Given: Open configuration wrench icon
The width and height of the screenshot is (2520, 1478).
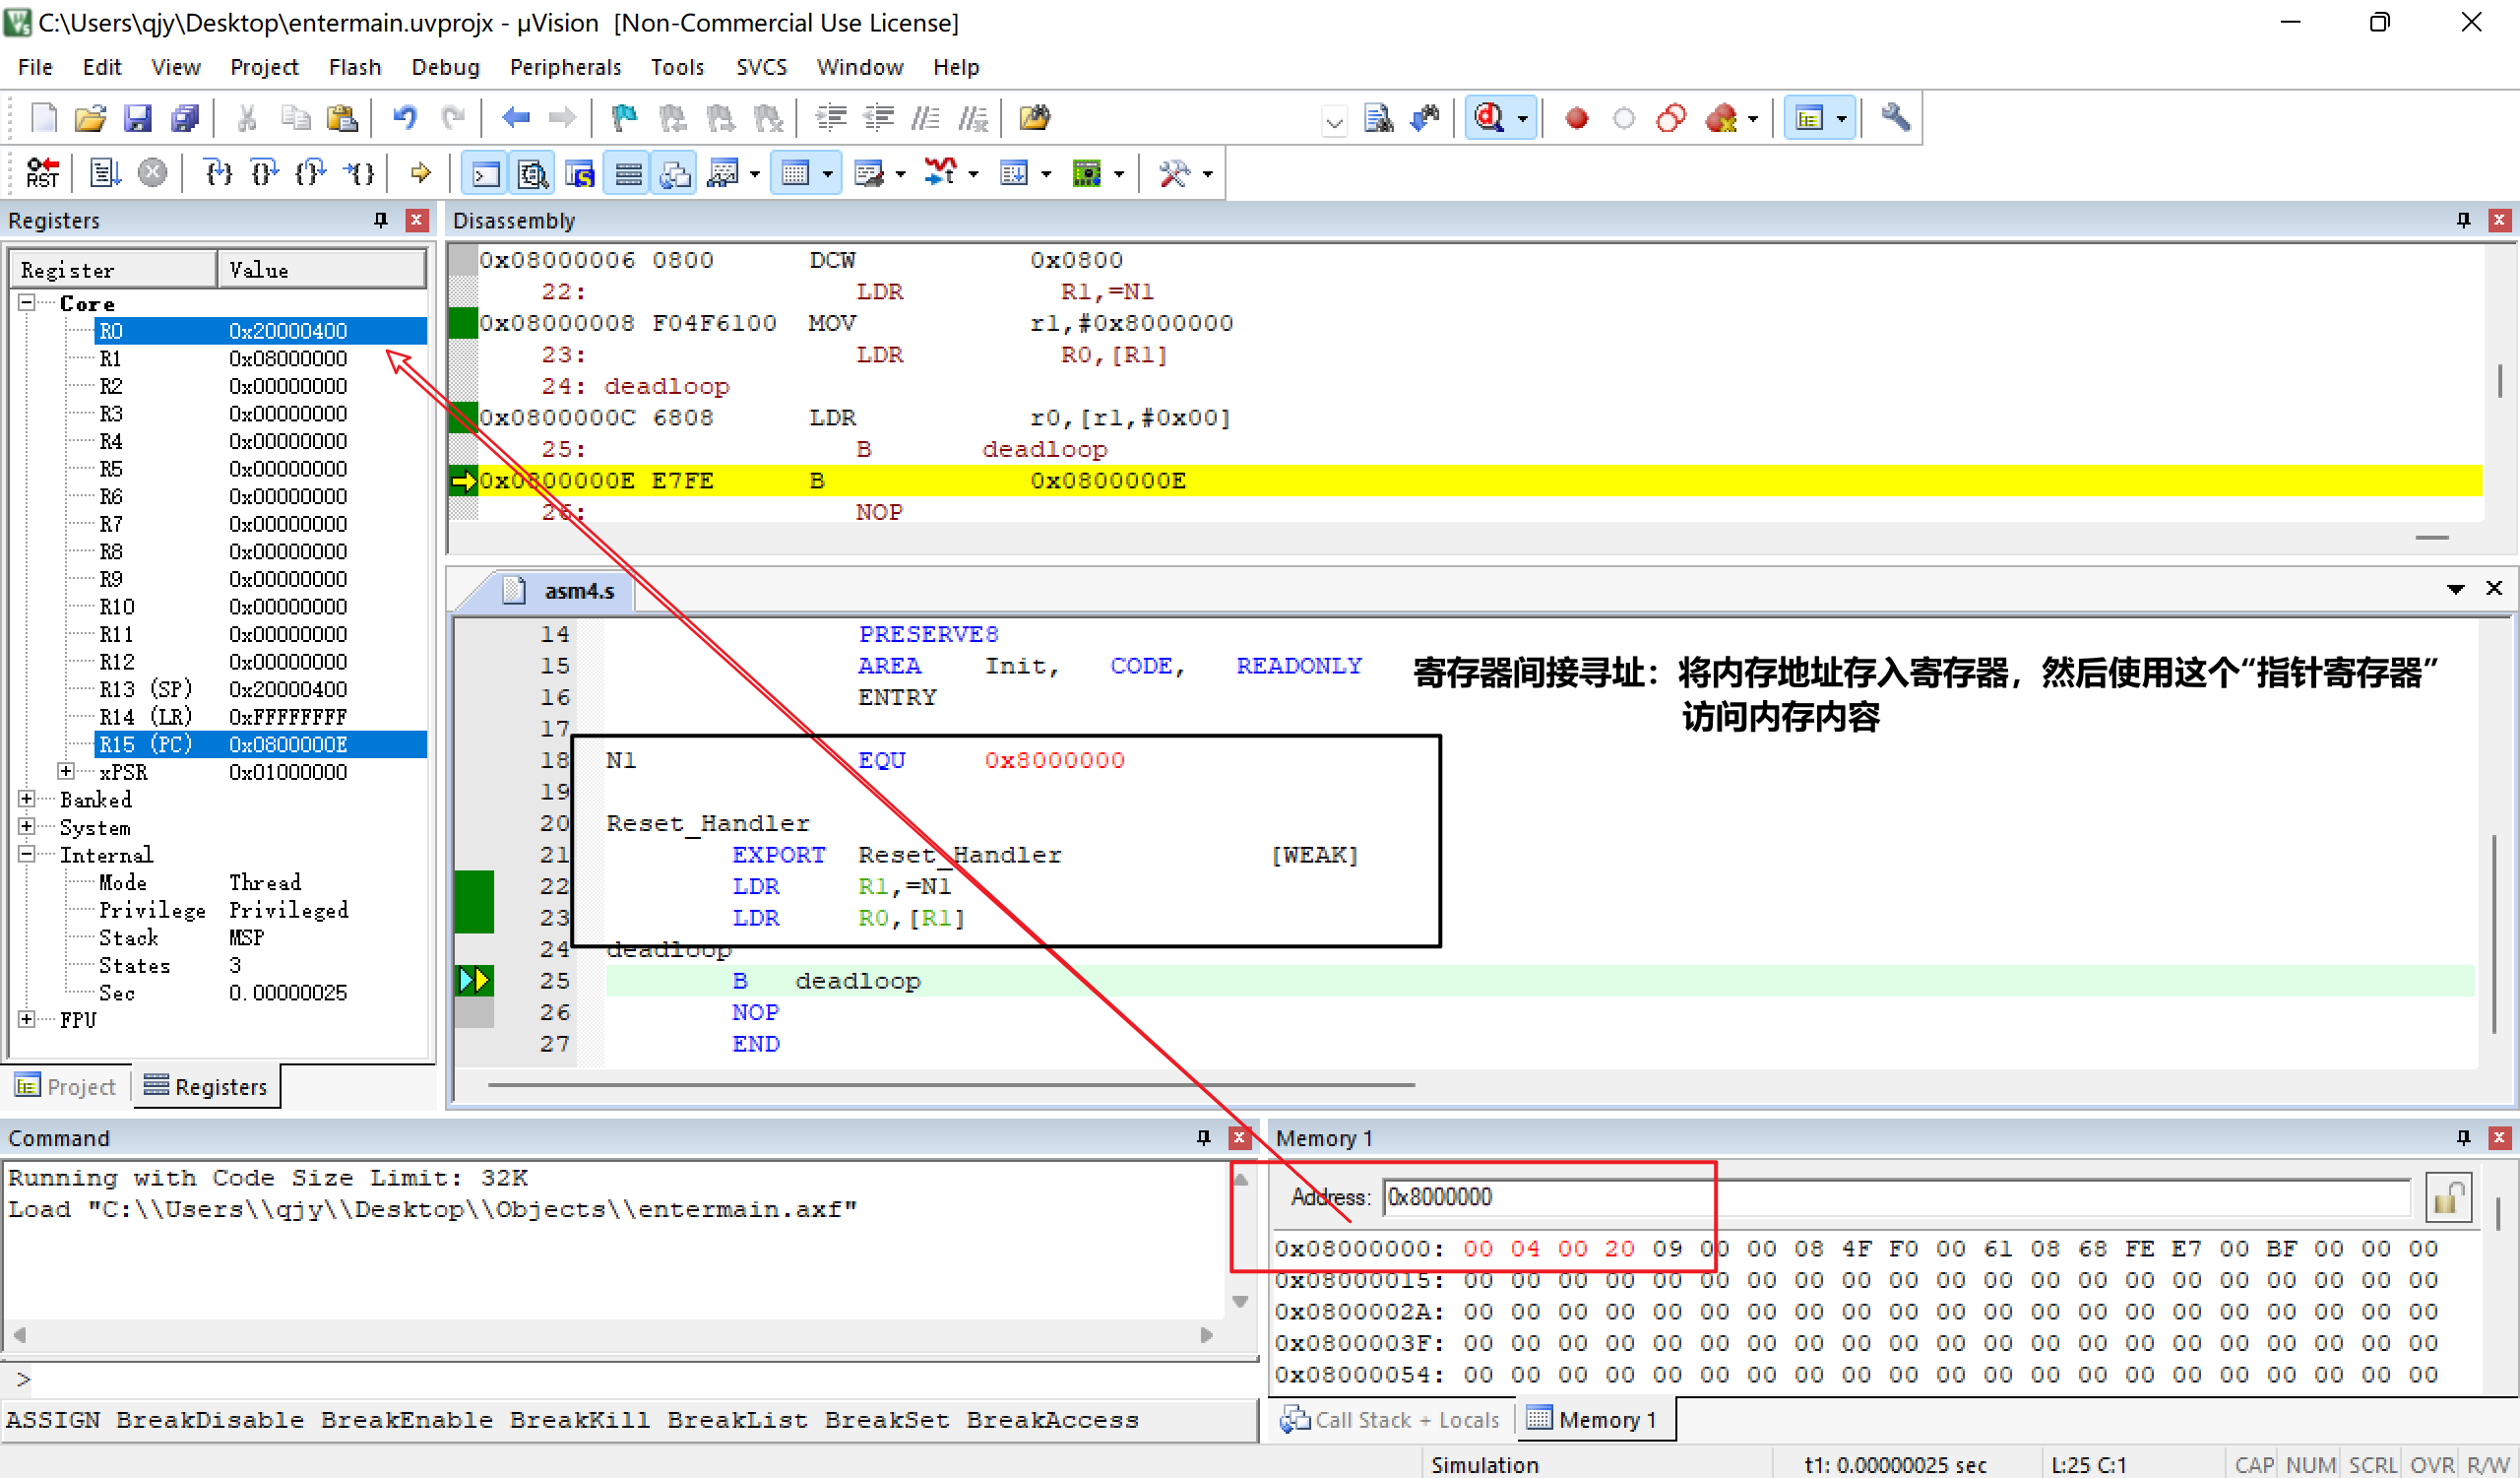Looking at the screenshot, I should pyautogui.click(x=1894, y=118).
